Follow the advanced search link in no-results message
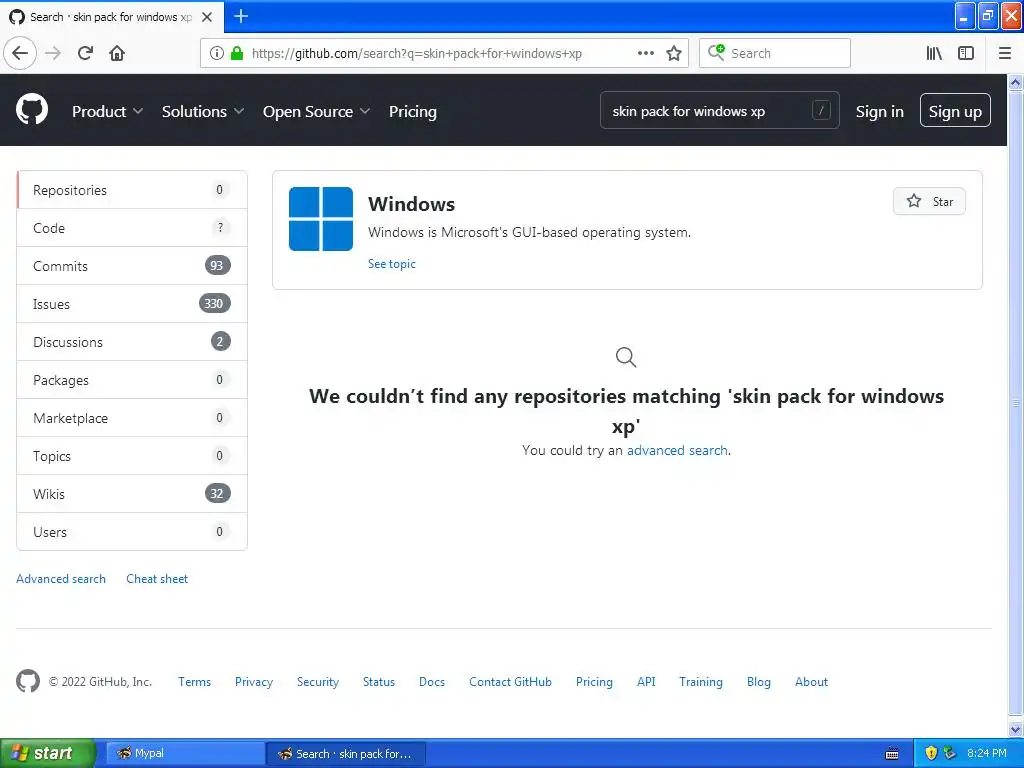The height and width of the screenshot is (768, 1024). point(677,450)
